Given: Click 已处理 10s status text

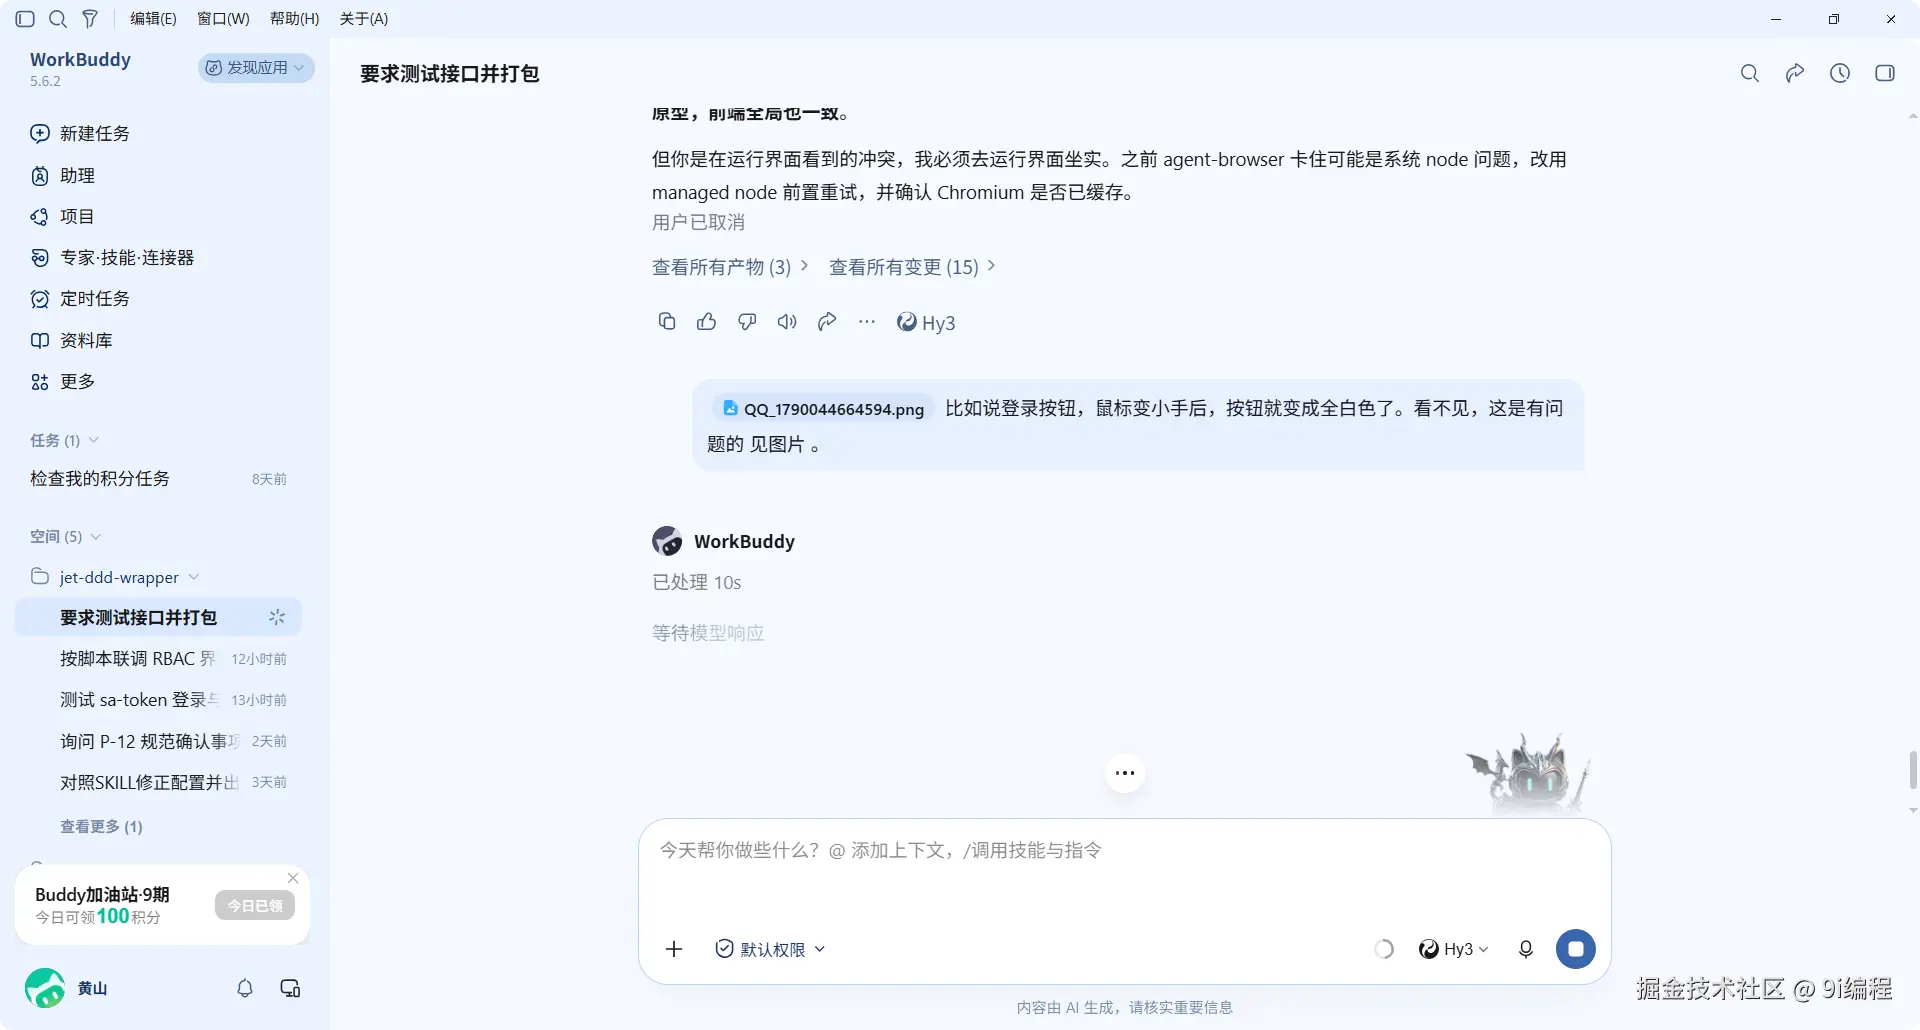Looking at the screenshot, I should pos(697,582).
